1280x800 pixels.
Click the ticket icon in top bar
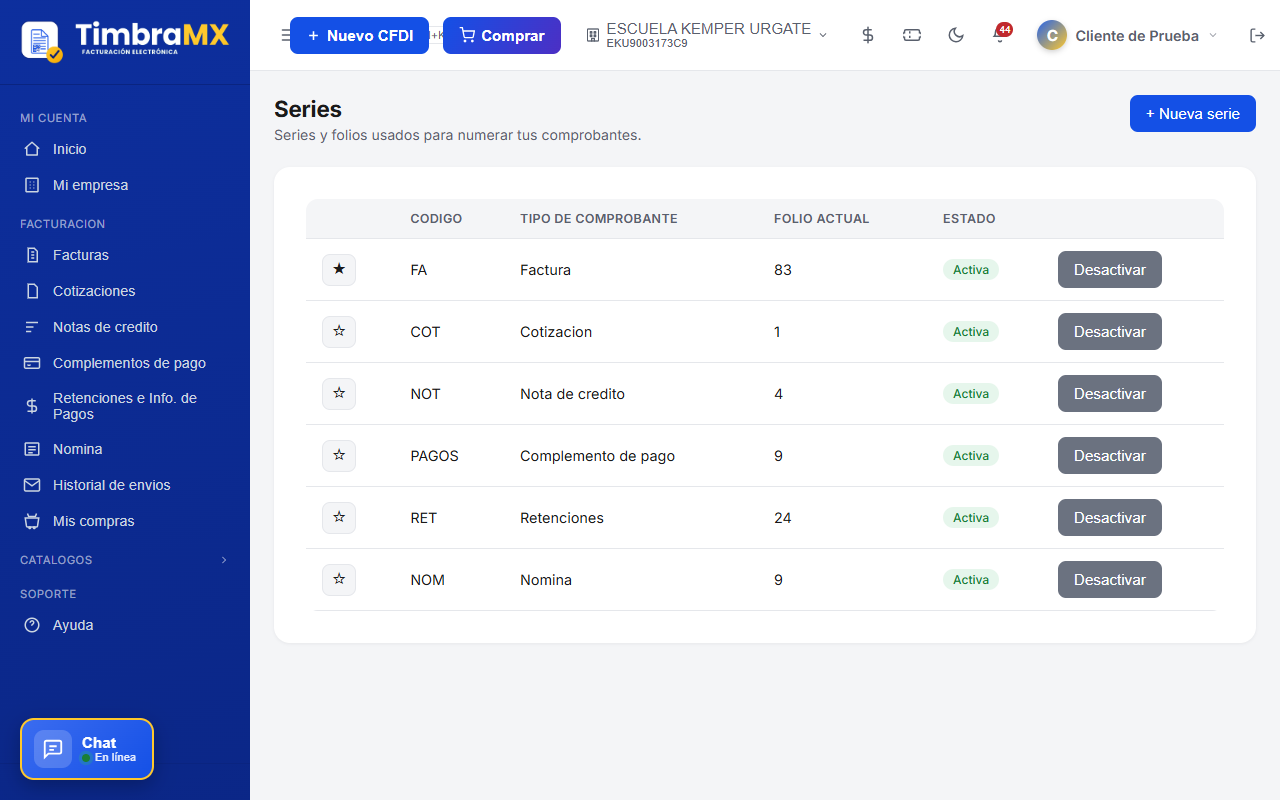click(912, 35)
